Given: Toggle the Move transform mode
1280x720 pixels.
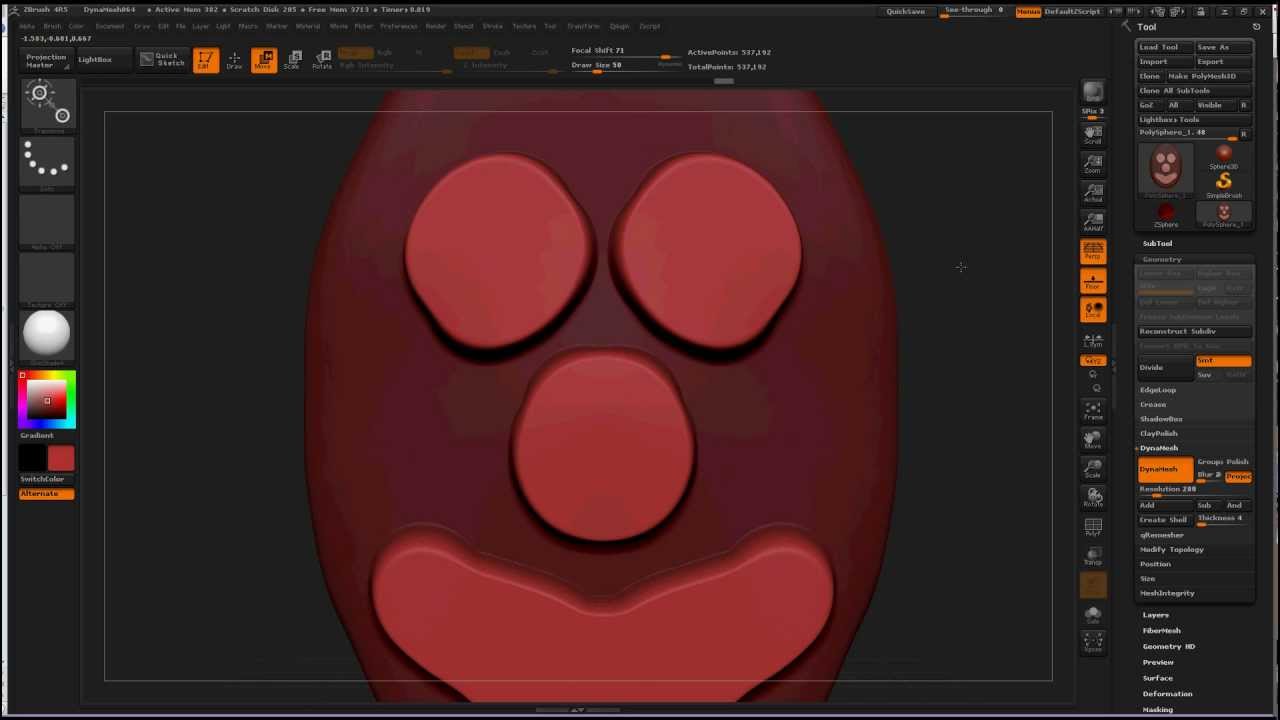Looking at the screenshot, I should [264, 60].
